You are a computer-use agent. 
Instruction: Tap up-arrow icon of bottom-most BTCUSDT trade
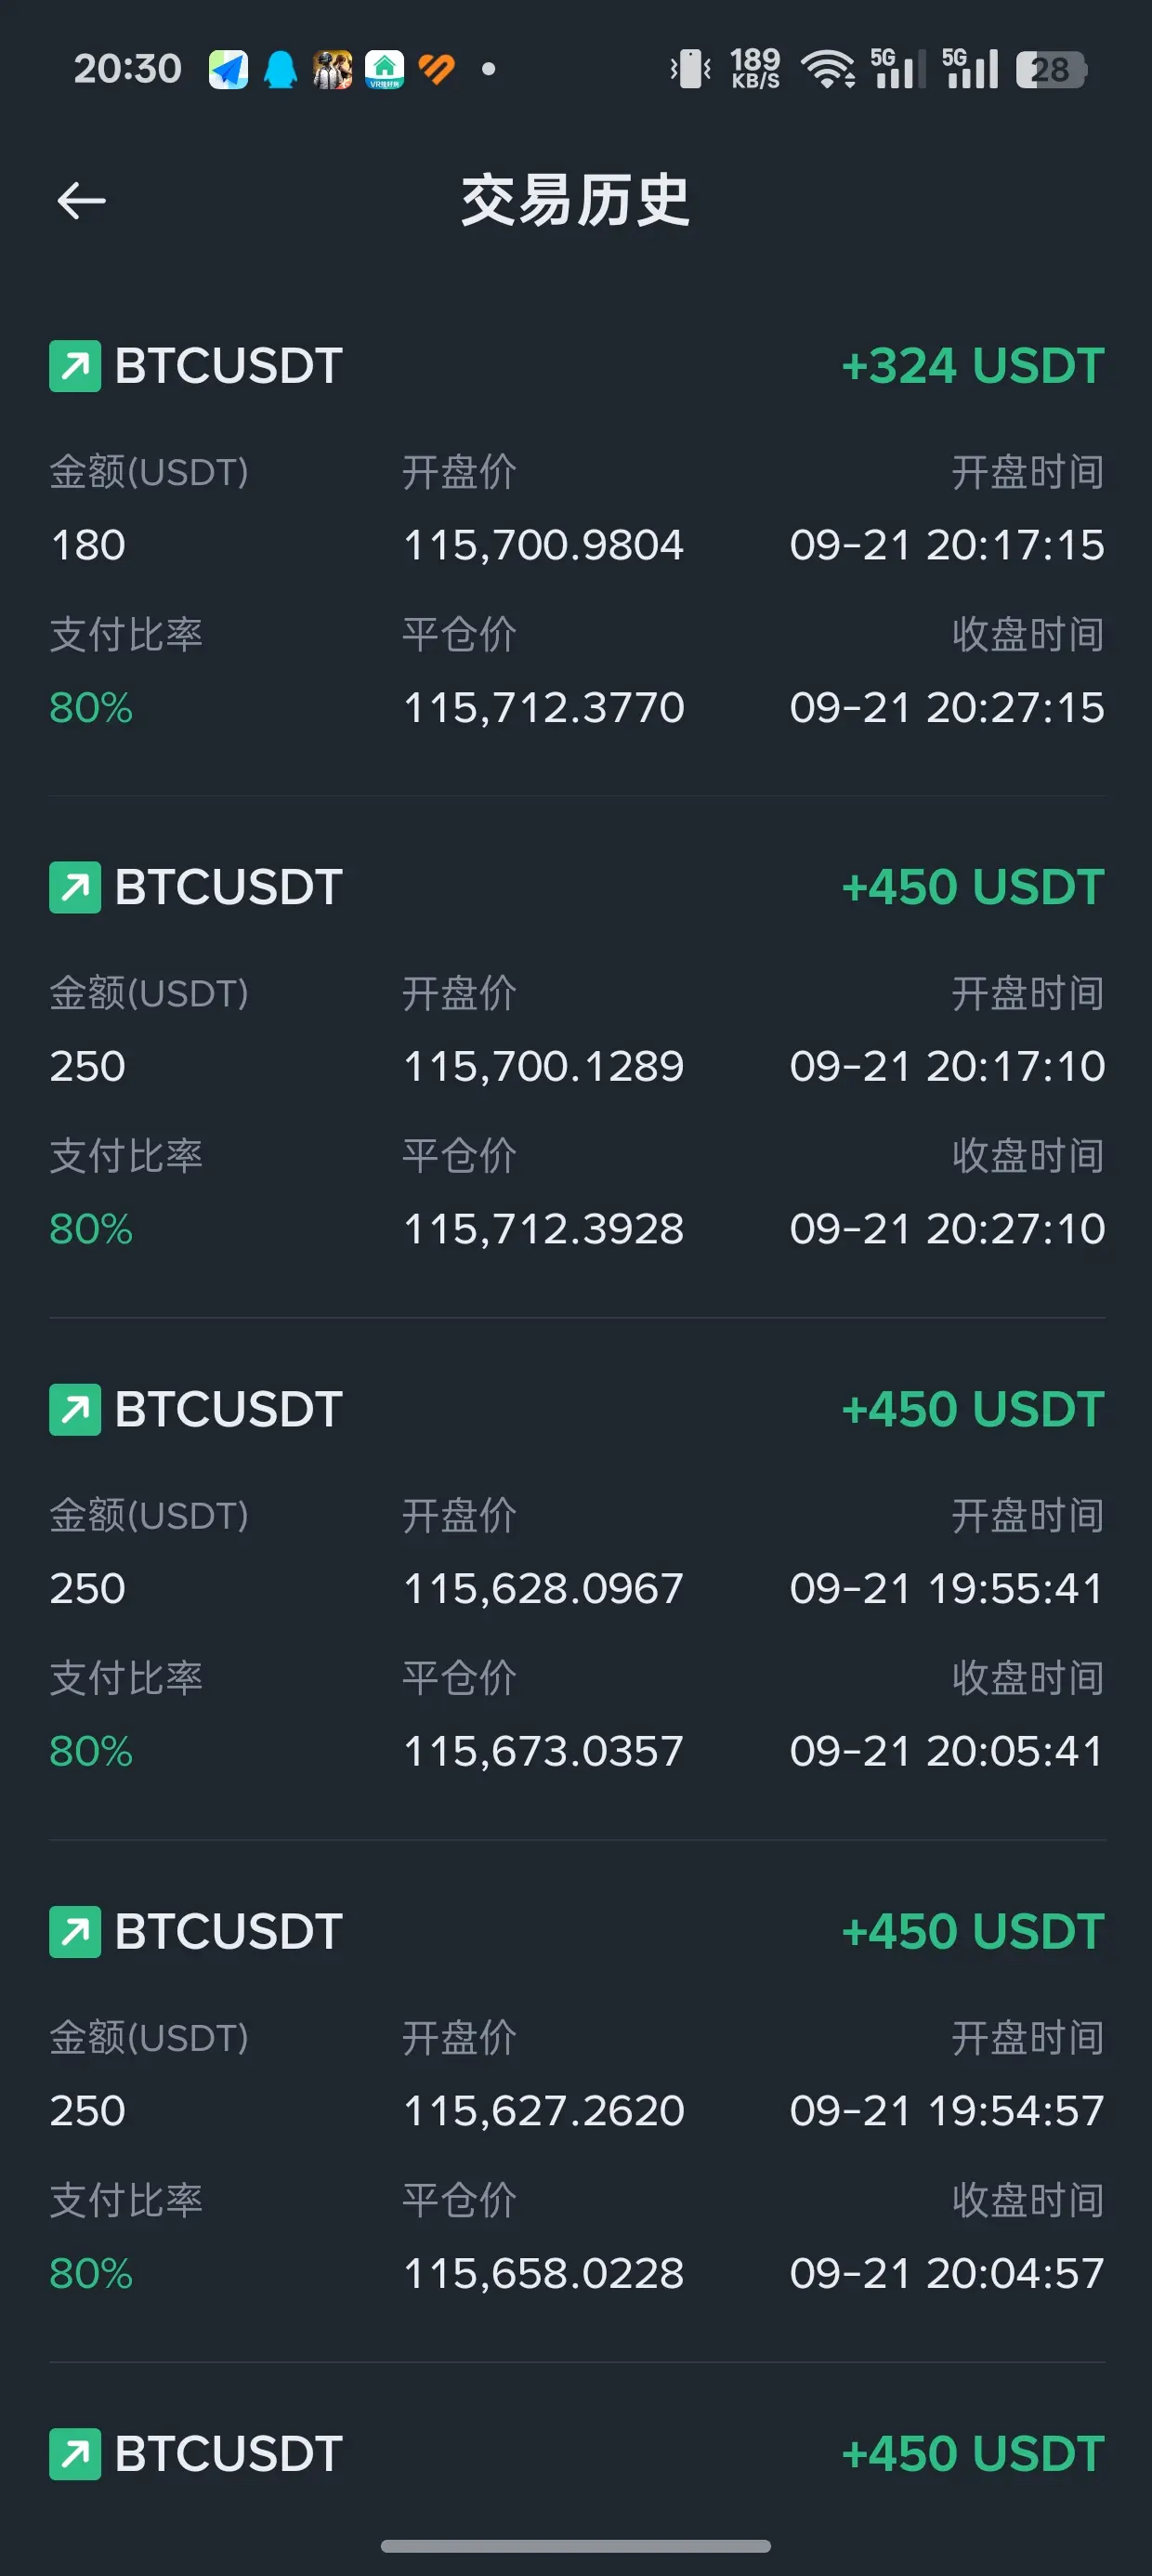tap(75, 2453)
